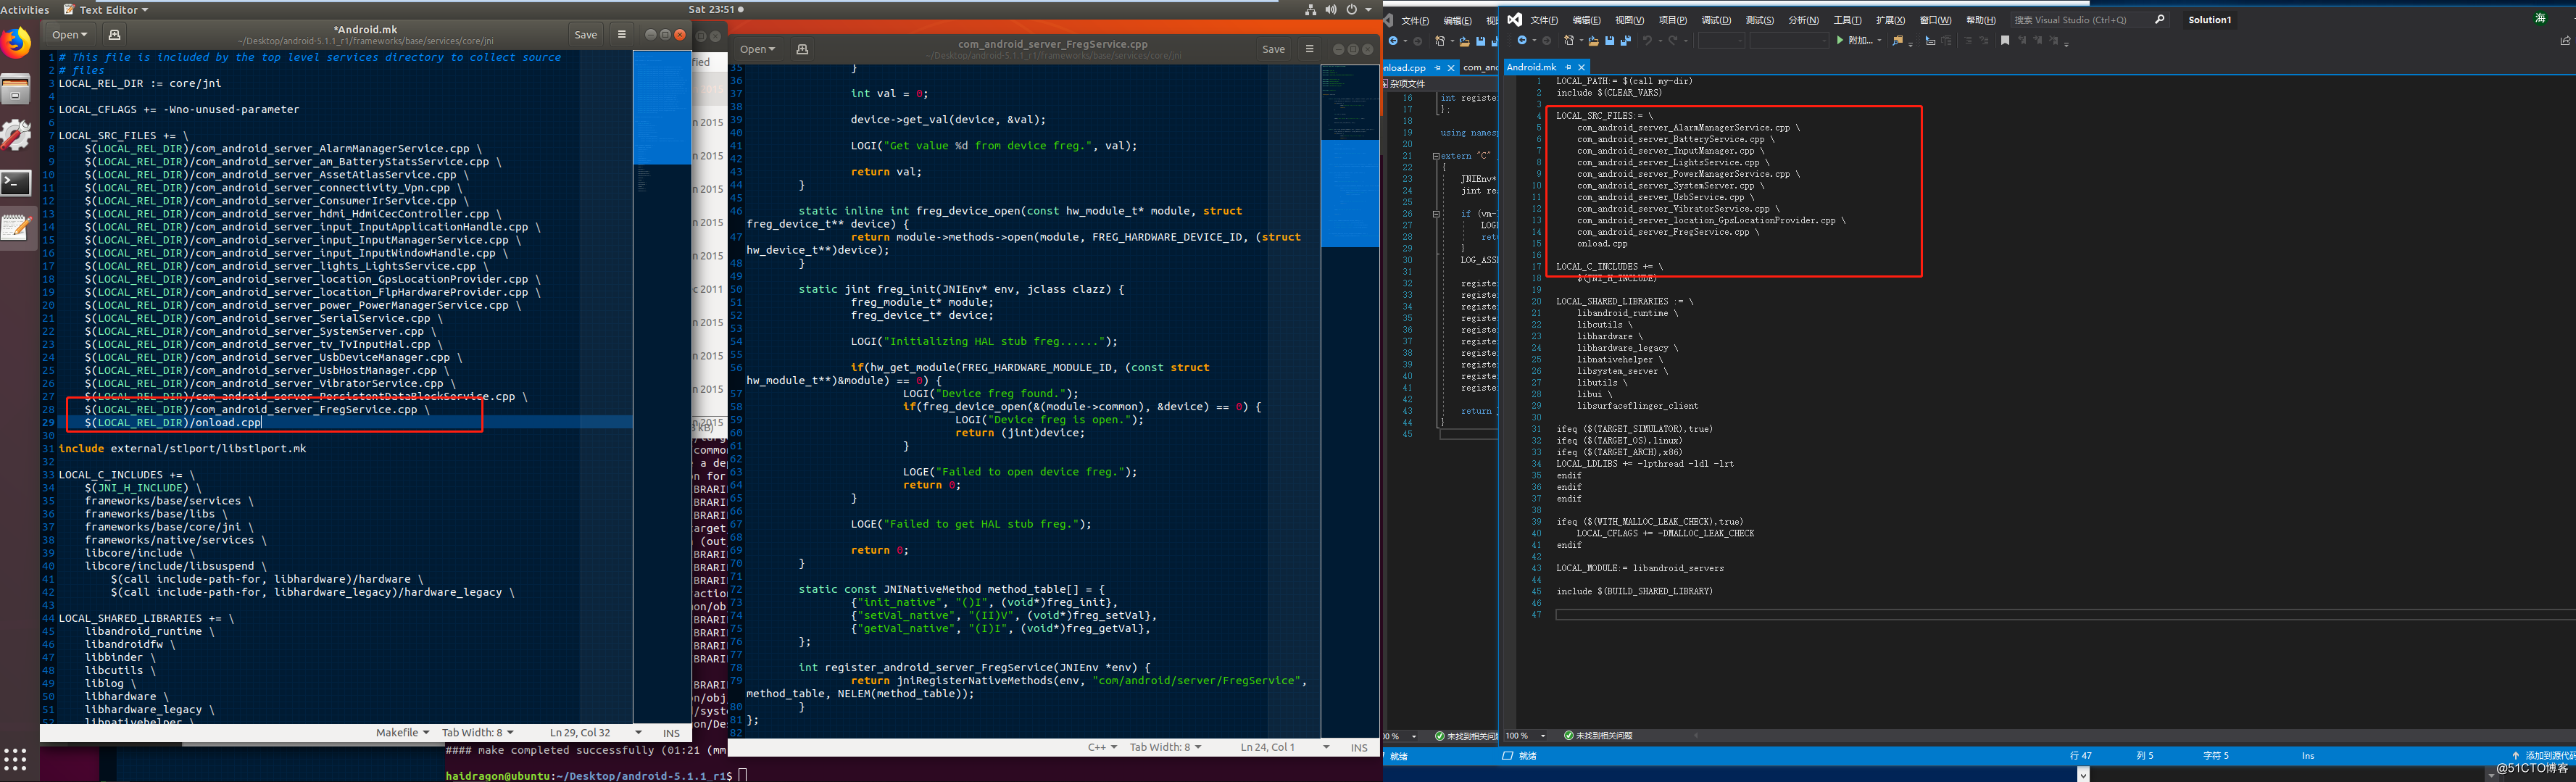This screenshot has width=2576, height=782.
Task: Click new document icon in FregService.cpp editor
Action: [802, 49]
